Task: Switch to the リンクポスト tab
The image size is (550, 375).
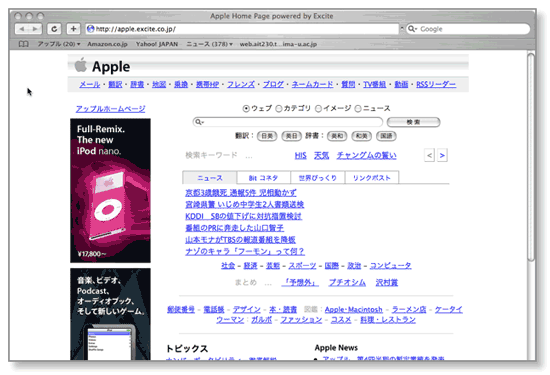Action: click(x=371, y=178)
